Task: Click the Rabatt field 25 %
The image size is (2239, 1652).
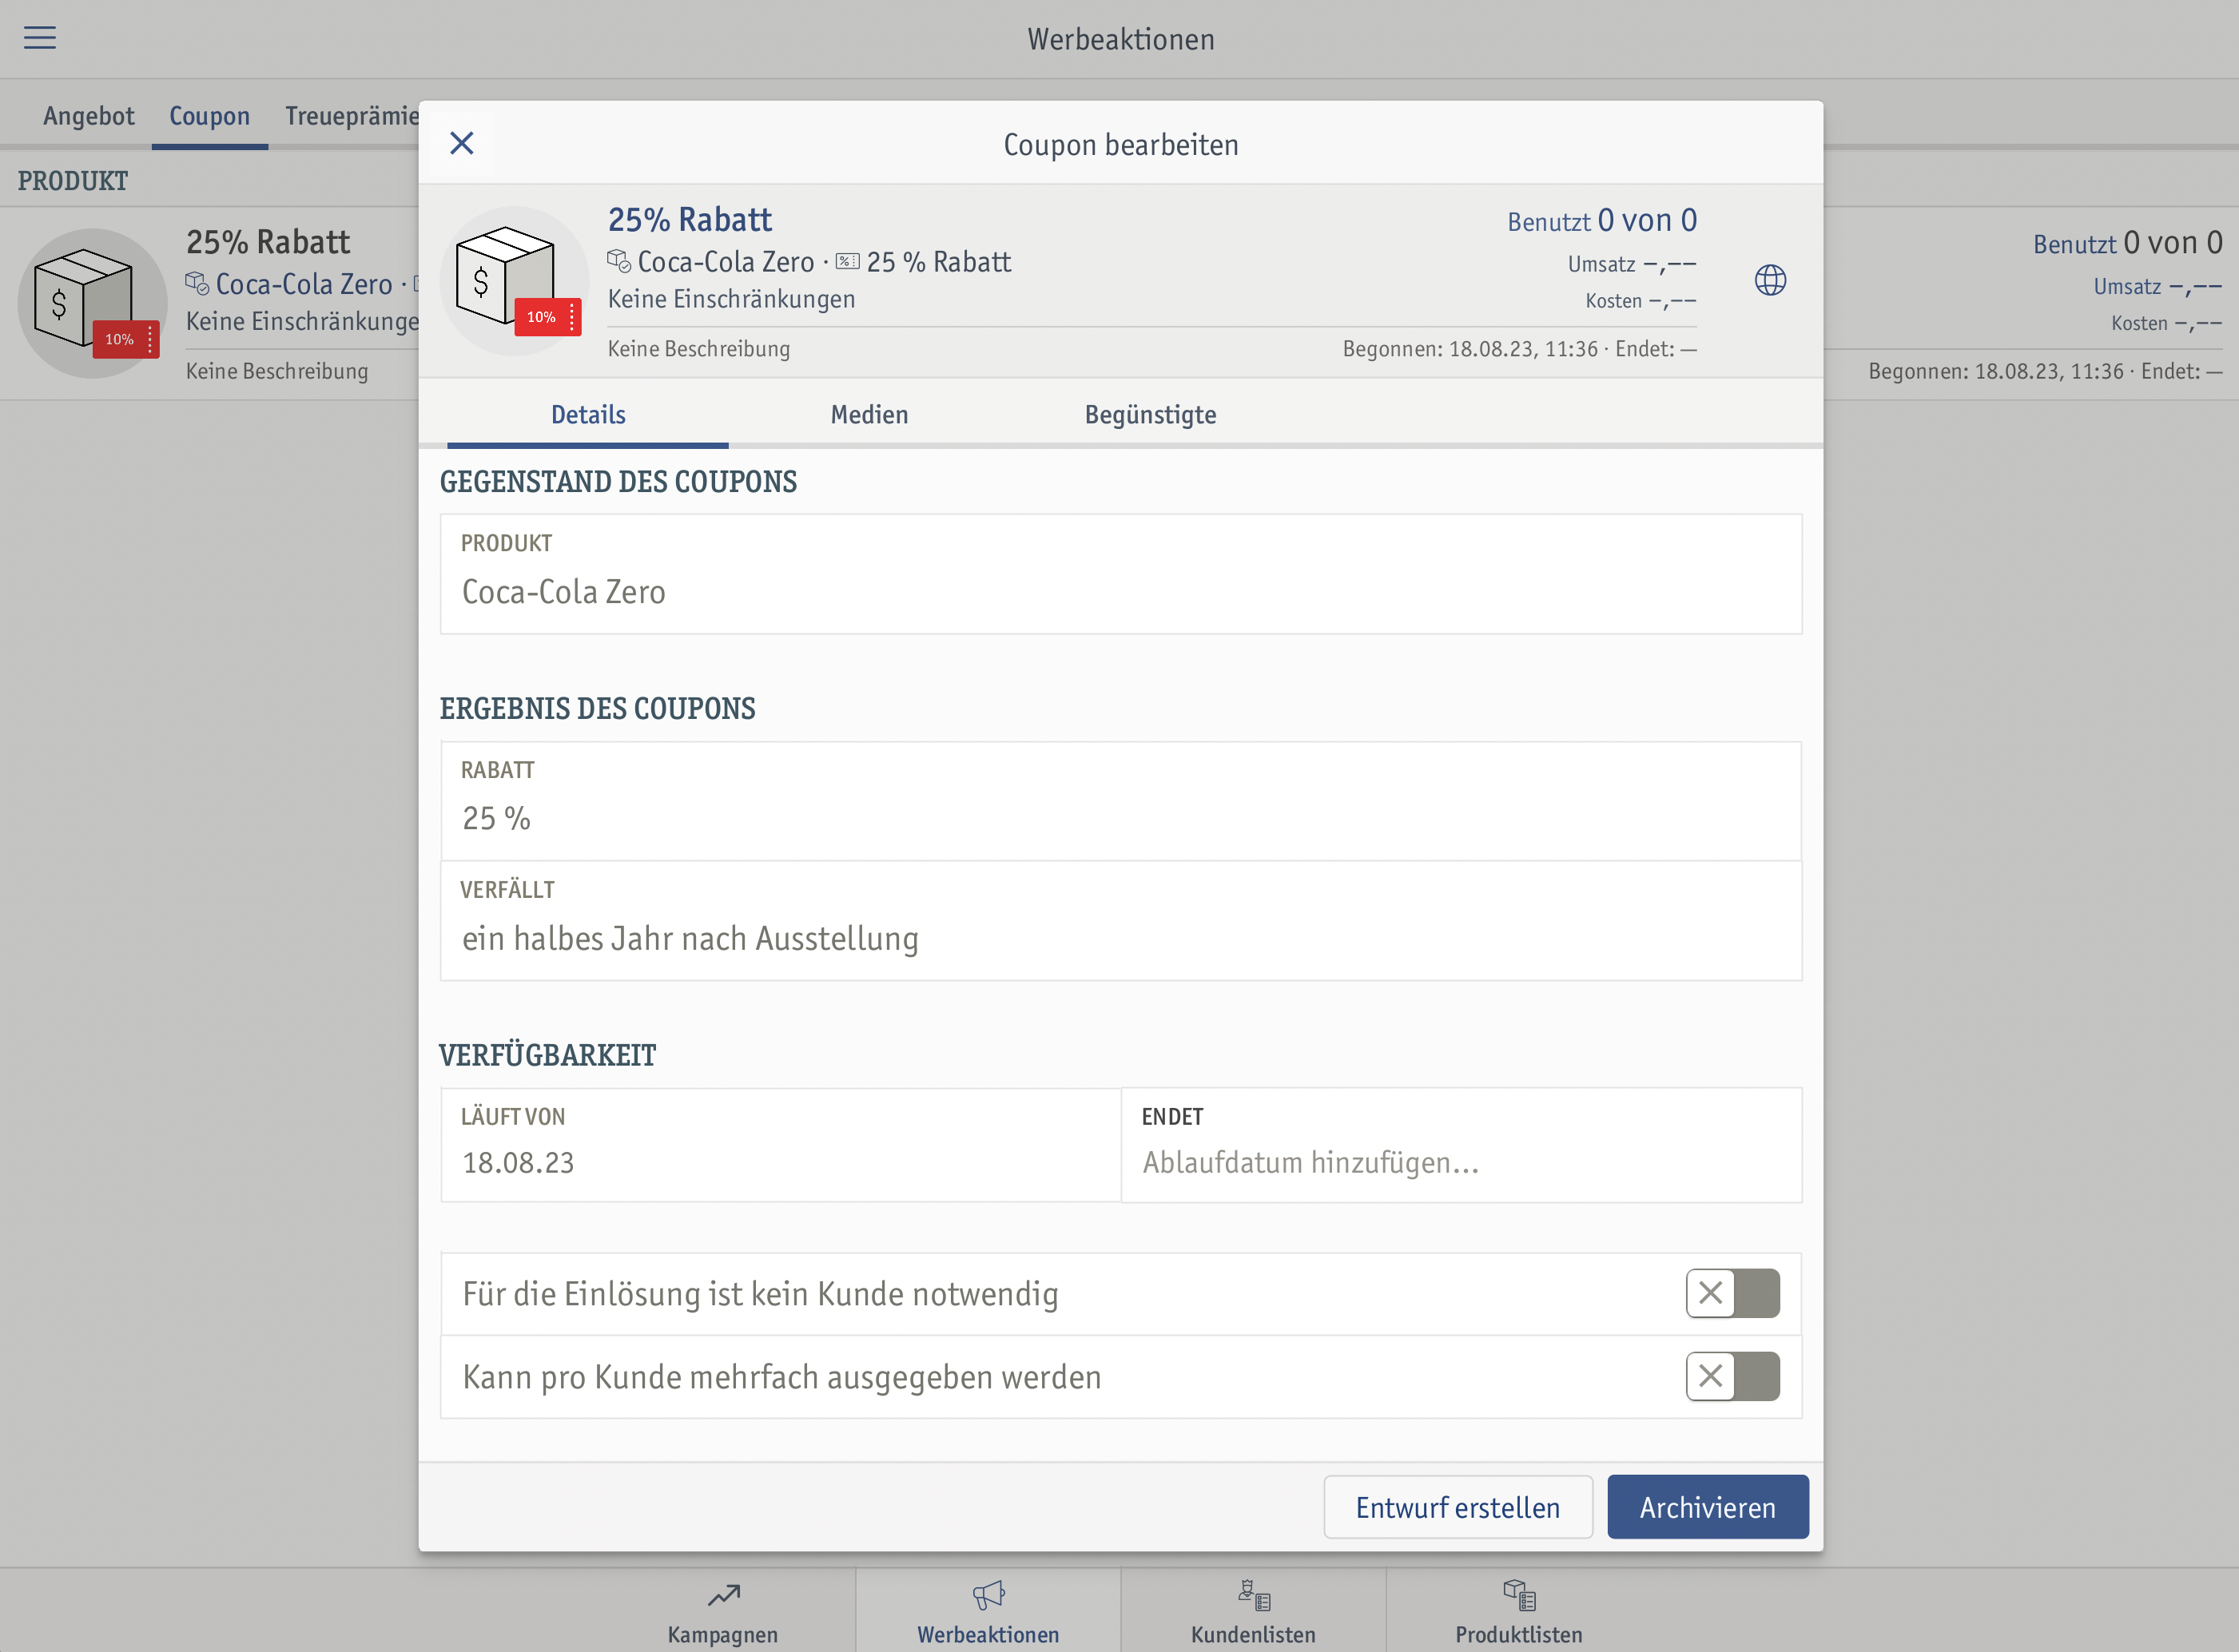Action: tap(1121, 801)
